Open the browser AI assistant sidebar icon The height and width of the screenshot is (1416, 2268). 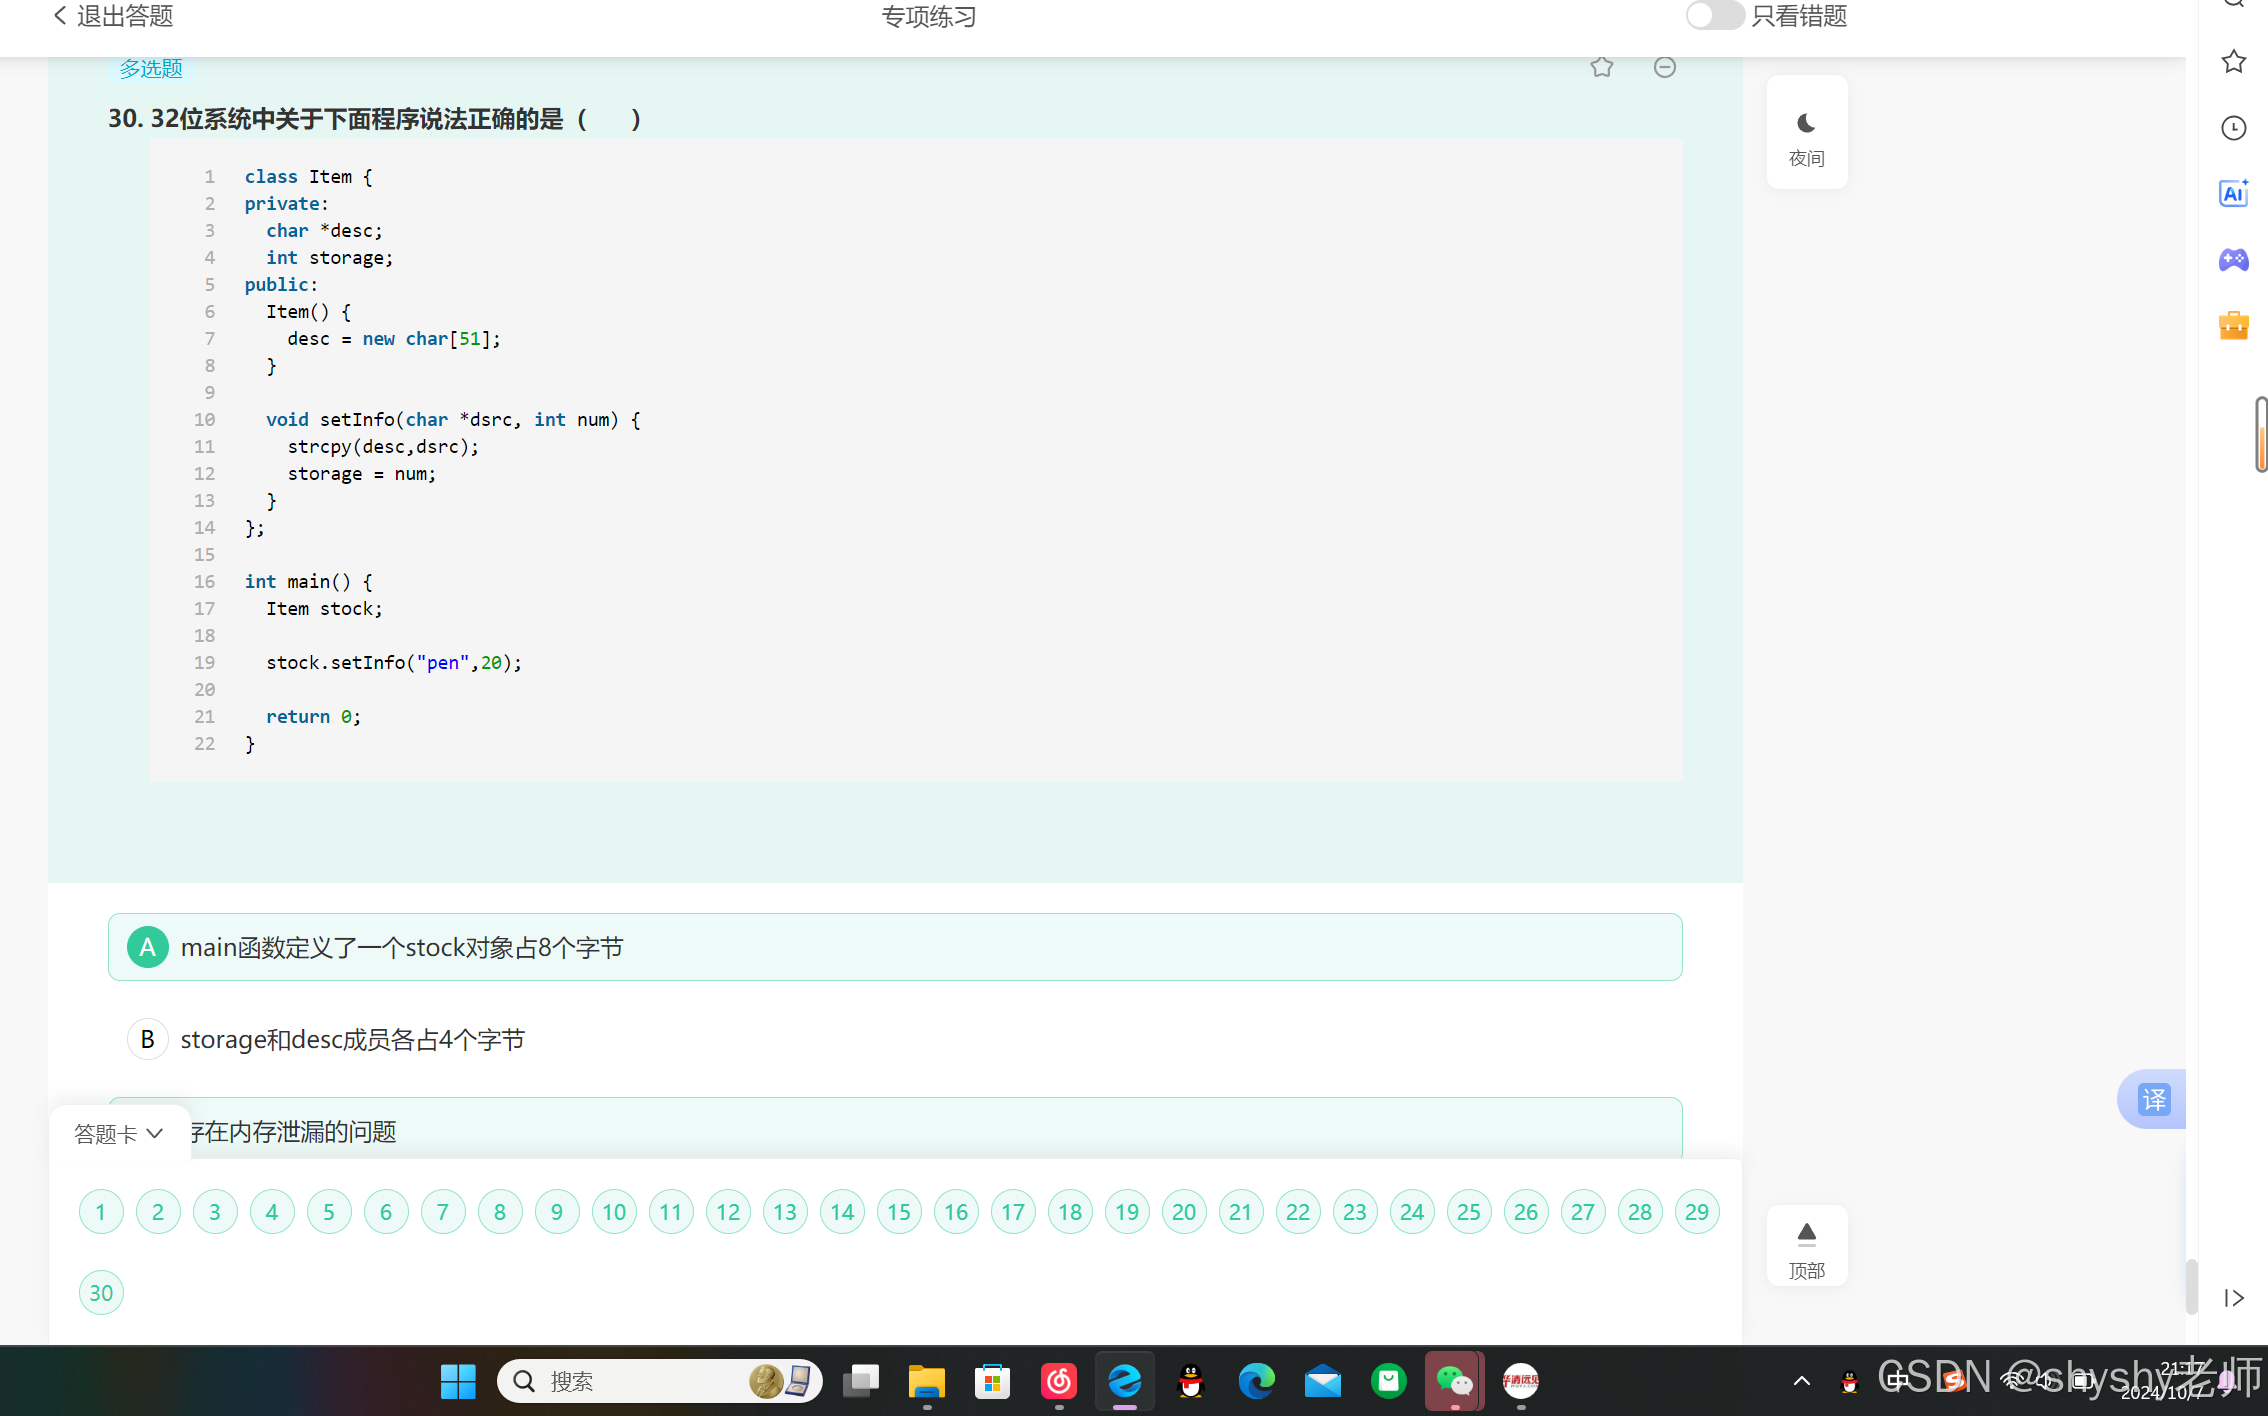[x=2233, y=193]
